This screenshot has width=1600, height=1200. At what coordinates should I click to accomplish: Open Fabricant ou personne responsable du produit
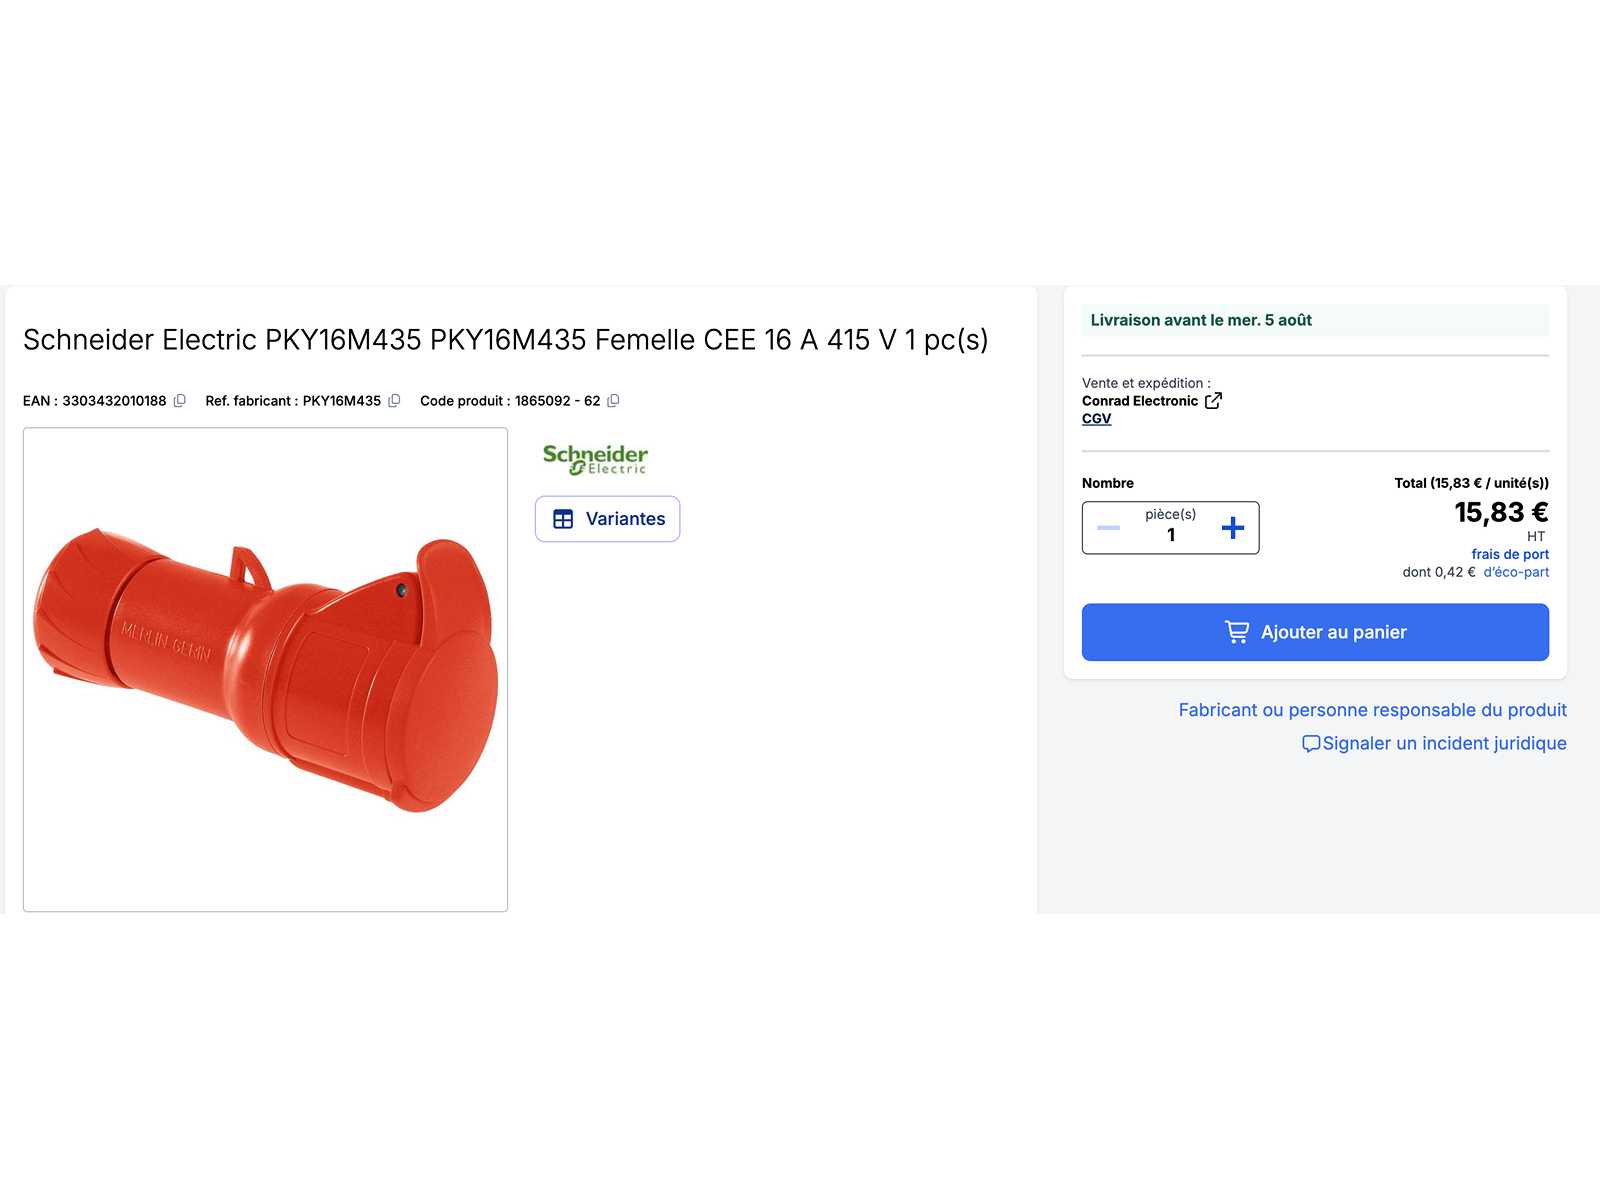1372,710
